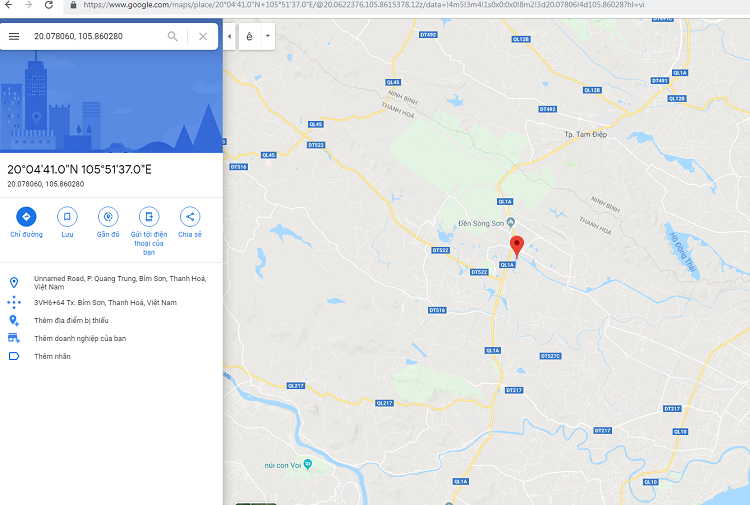This screenshot has width=750, height=505.
Task: Focus the coordinates search field
Action: [x=96, y=36]
